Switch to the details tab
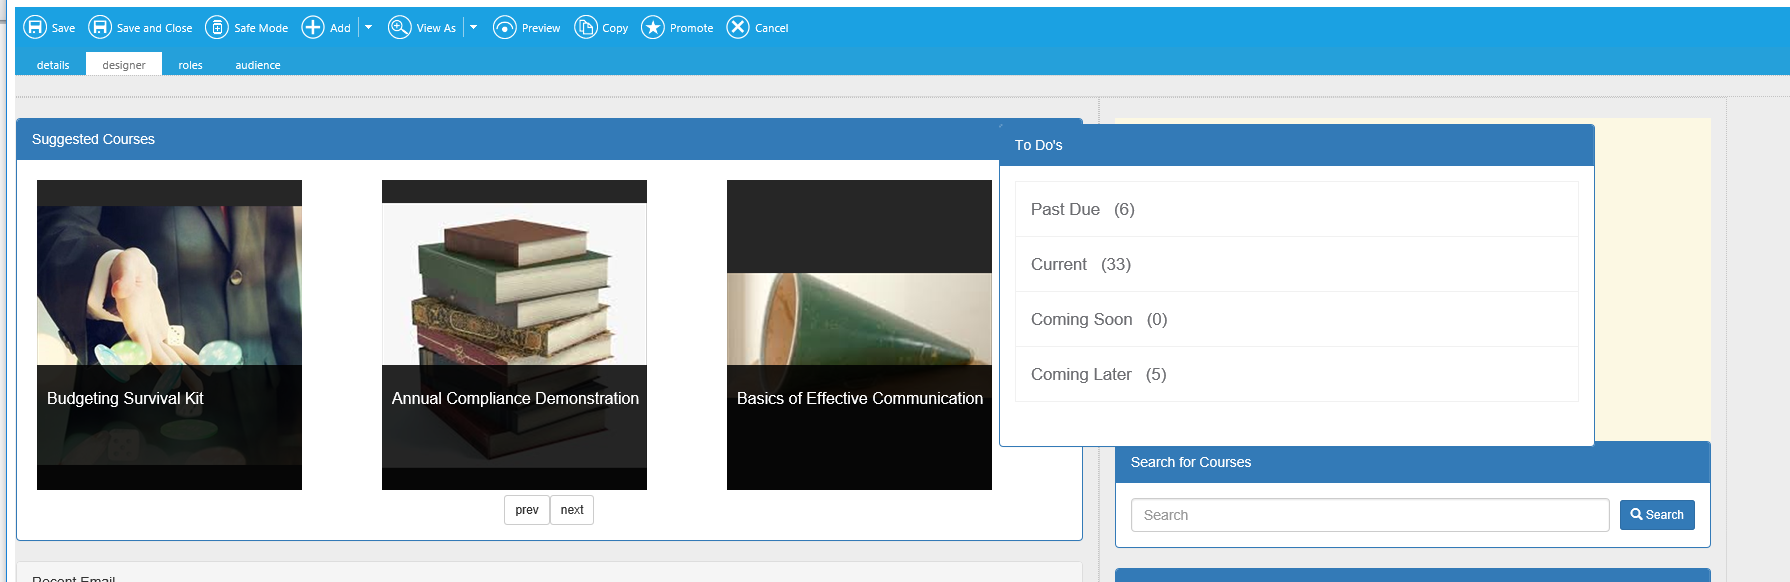Viewport: 1790px width, 582px height. pyautogui.click(x=53, y=65)
